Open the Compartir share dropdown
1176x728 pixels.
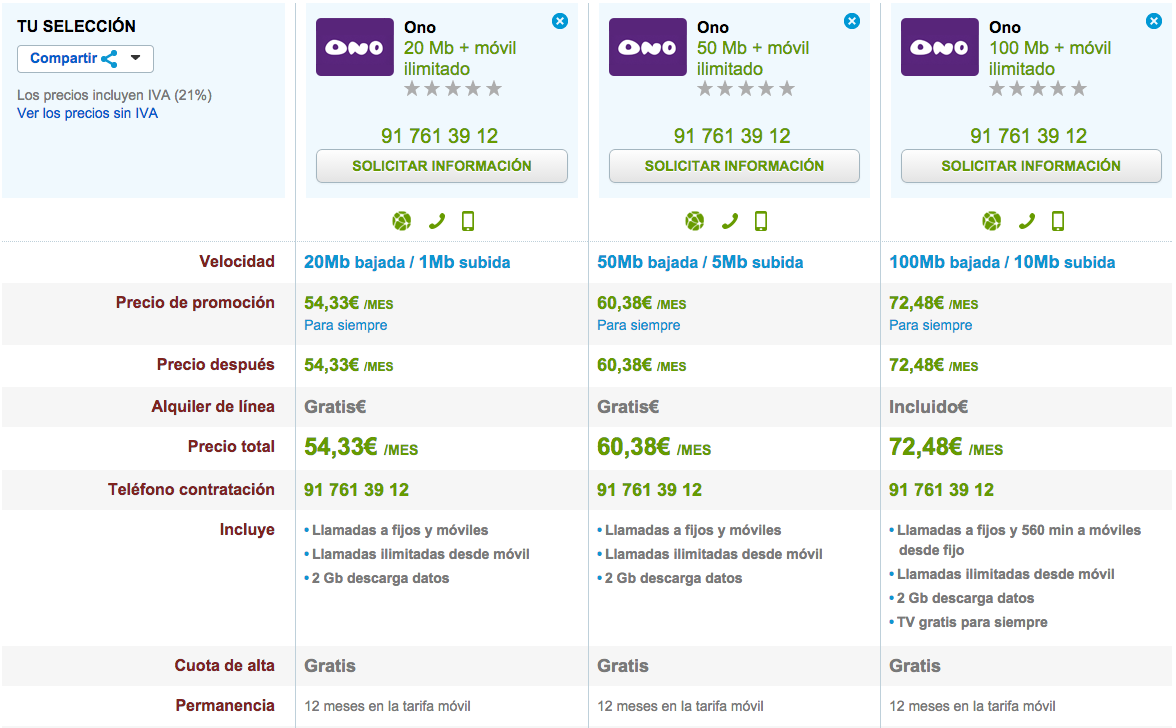point(86,58)
